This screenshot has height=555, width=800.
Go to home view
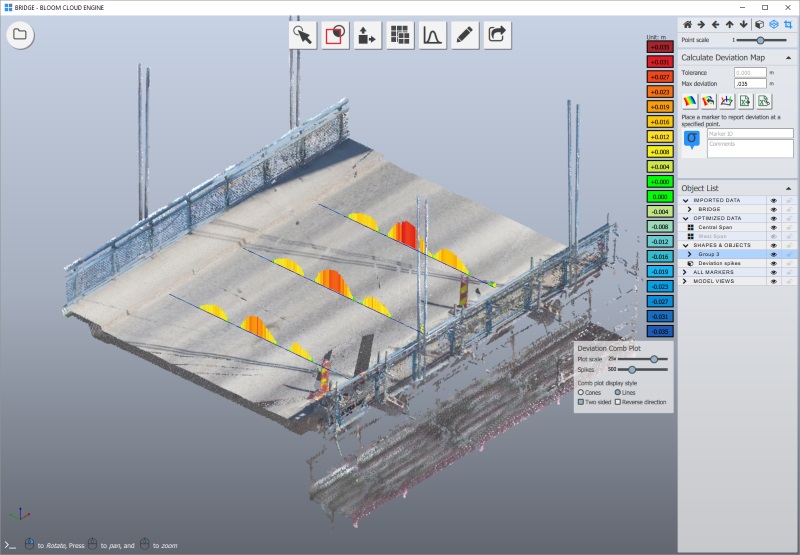[x=687, y=24]
